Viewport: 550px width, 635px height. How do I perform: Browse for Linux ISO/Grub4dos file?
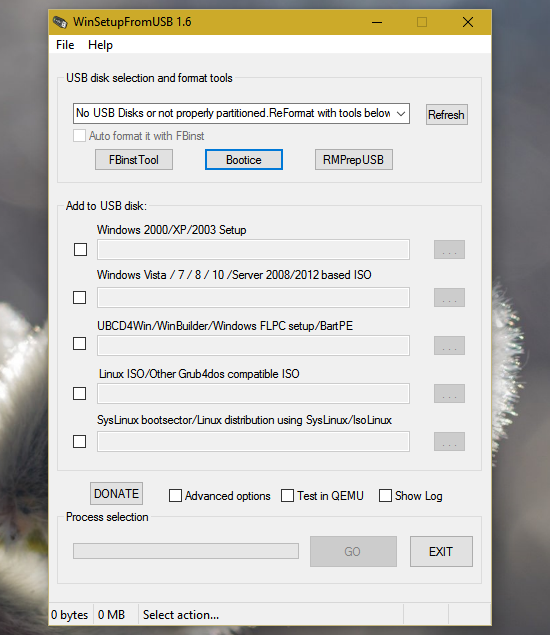(x=449, y=393)
